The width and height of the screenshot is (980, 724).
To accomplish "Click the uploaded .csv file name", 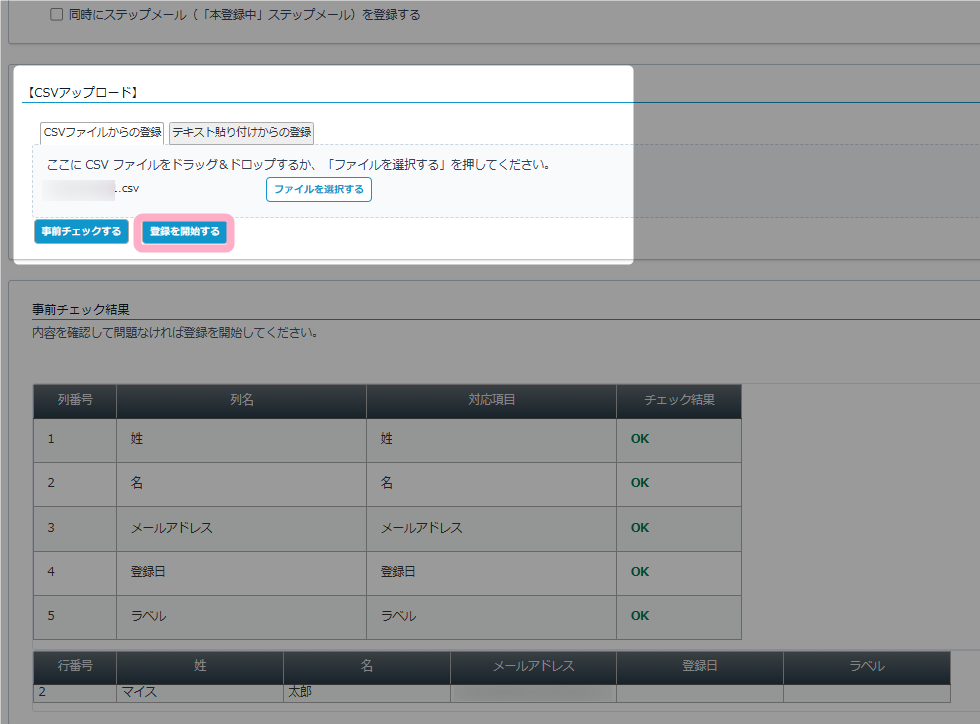I will tap(97, 188).
